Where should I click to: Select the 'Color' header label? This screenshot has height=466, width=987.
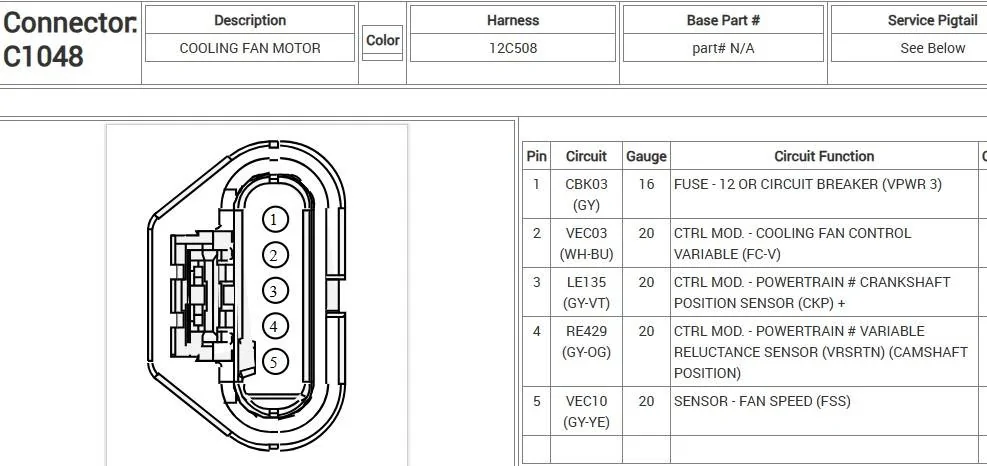pyautogui.click(x=383, y=40)
